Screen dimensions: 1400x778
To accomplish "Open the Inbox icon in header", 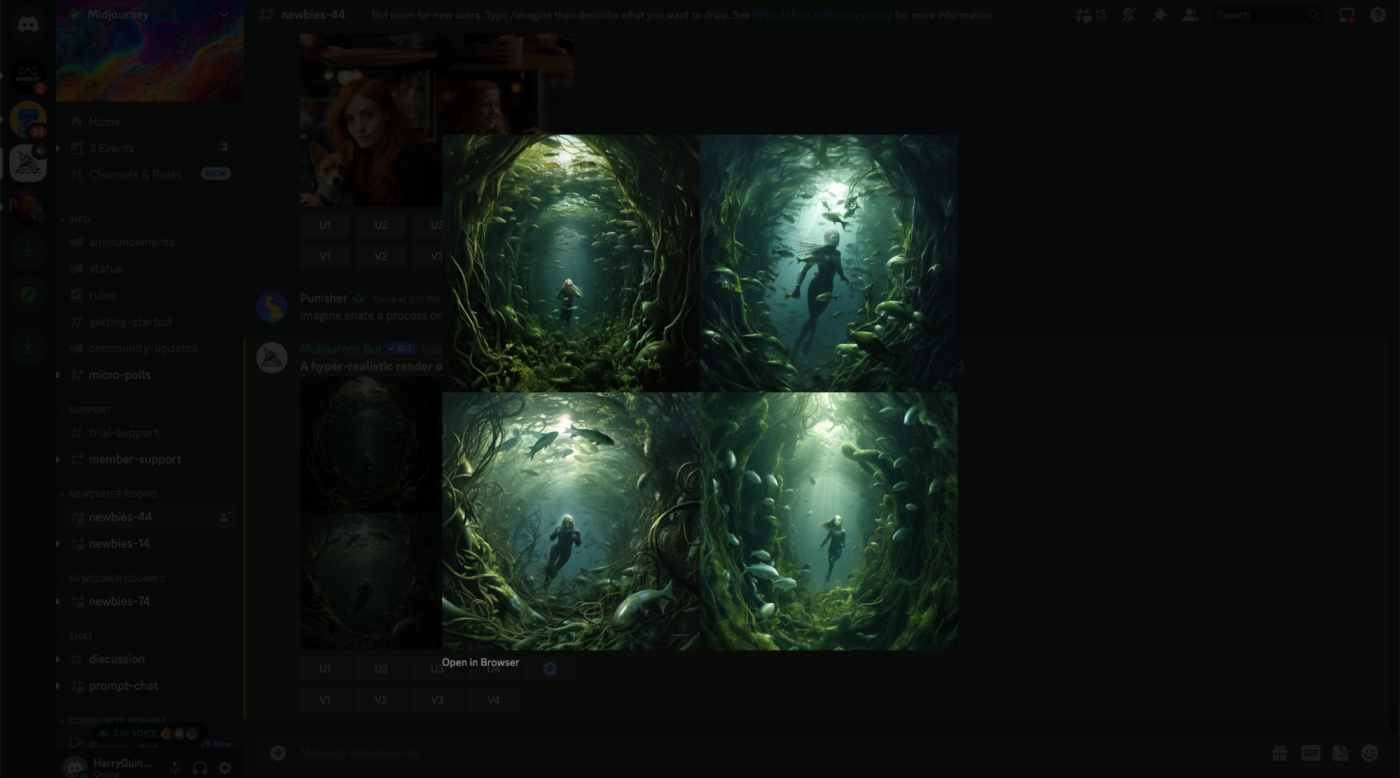I will point(1347,15).
